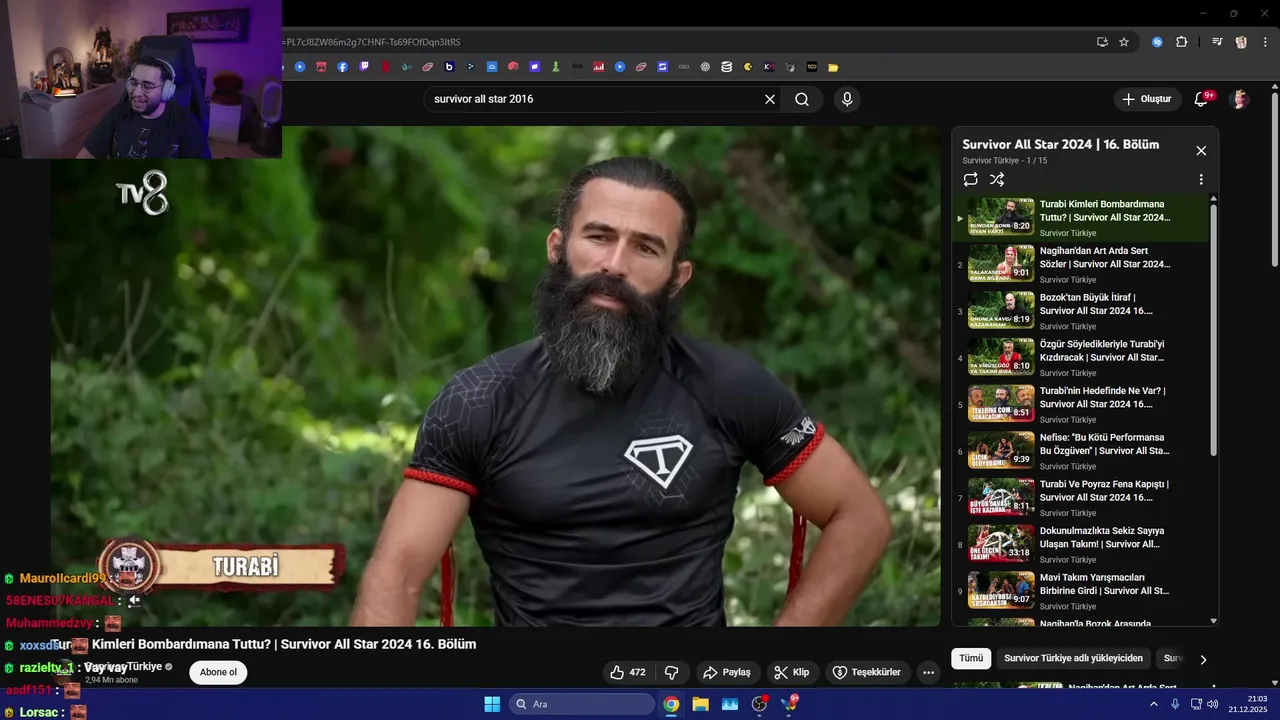Viewport: 1280px width, 720px height.
Task: Open the Oluştur create menu
Action: (1147, 99)
